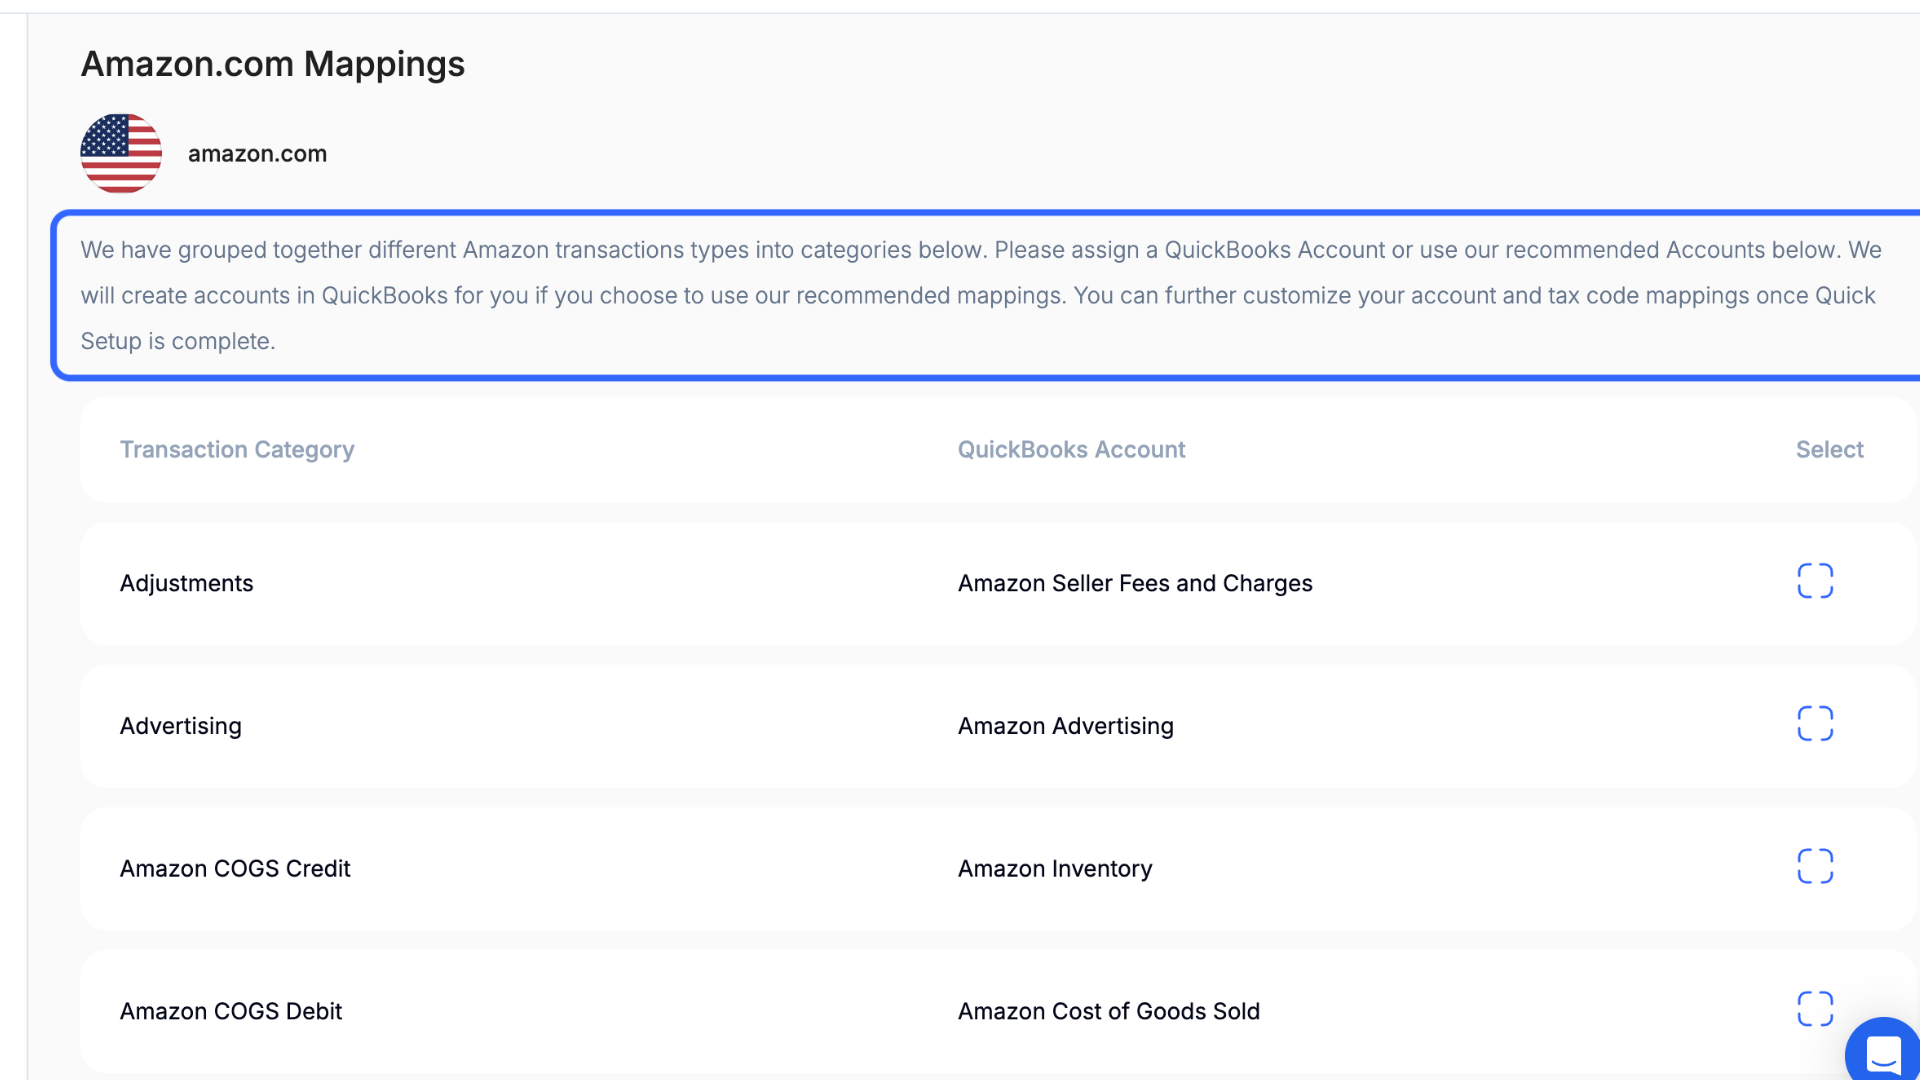Screen dimensions: 1920x1080
Task: Click the select icon for Advertising row
Action: coord(1815,724)
